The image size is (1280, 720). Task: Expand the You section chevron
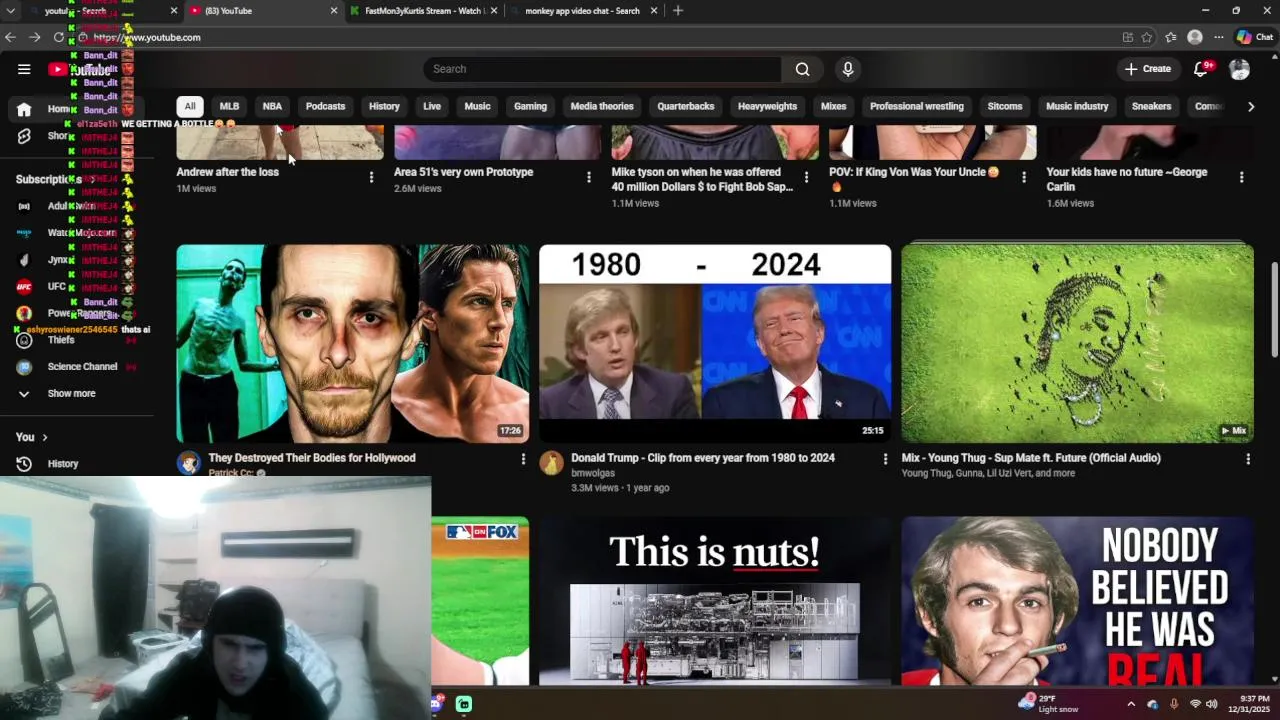point(45,437)
